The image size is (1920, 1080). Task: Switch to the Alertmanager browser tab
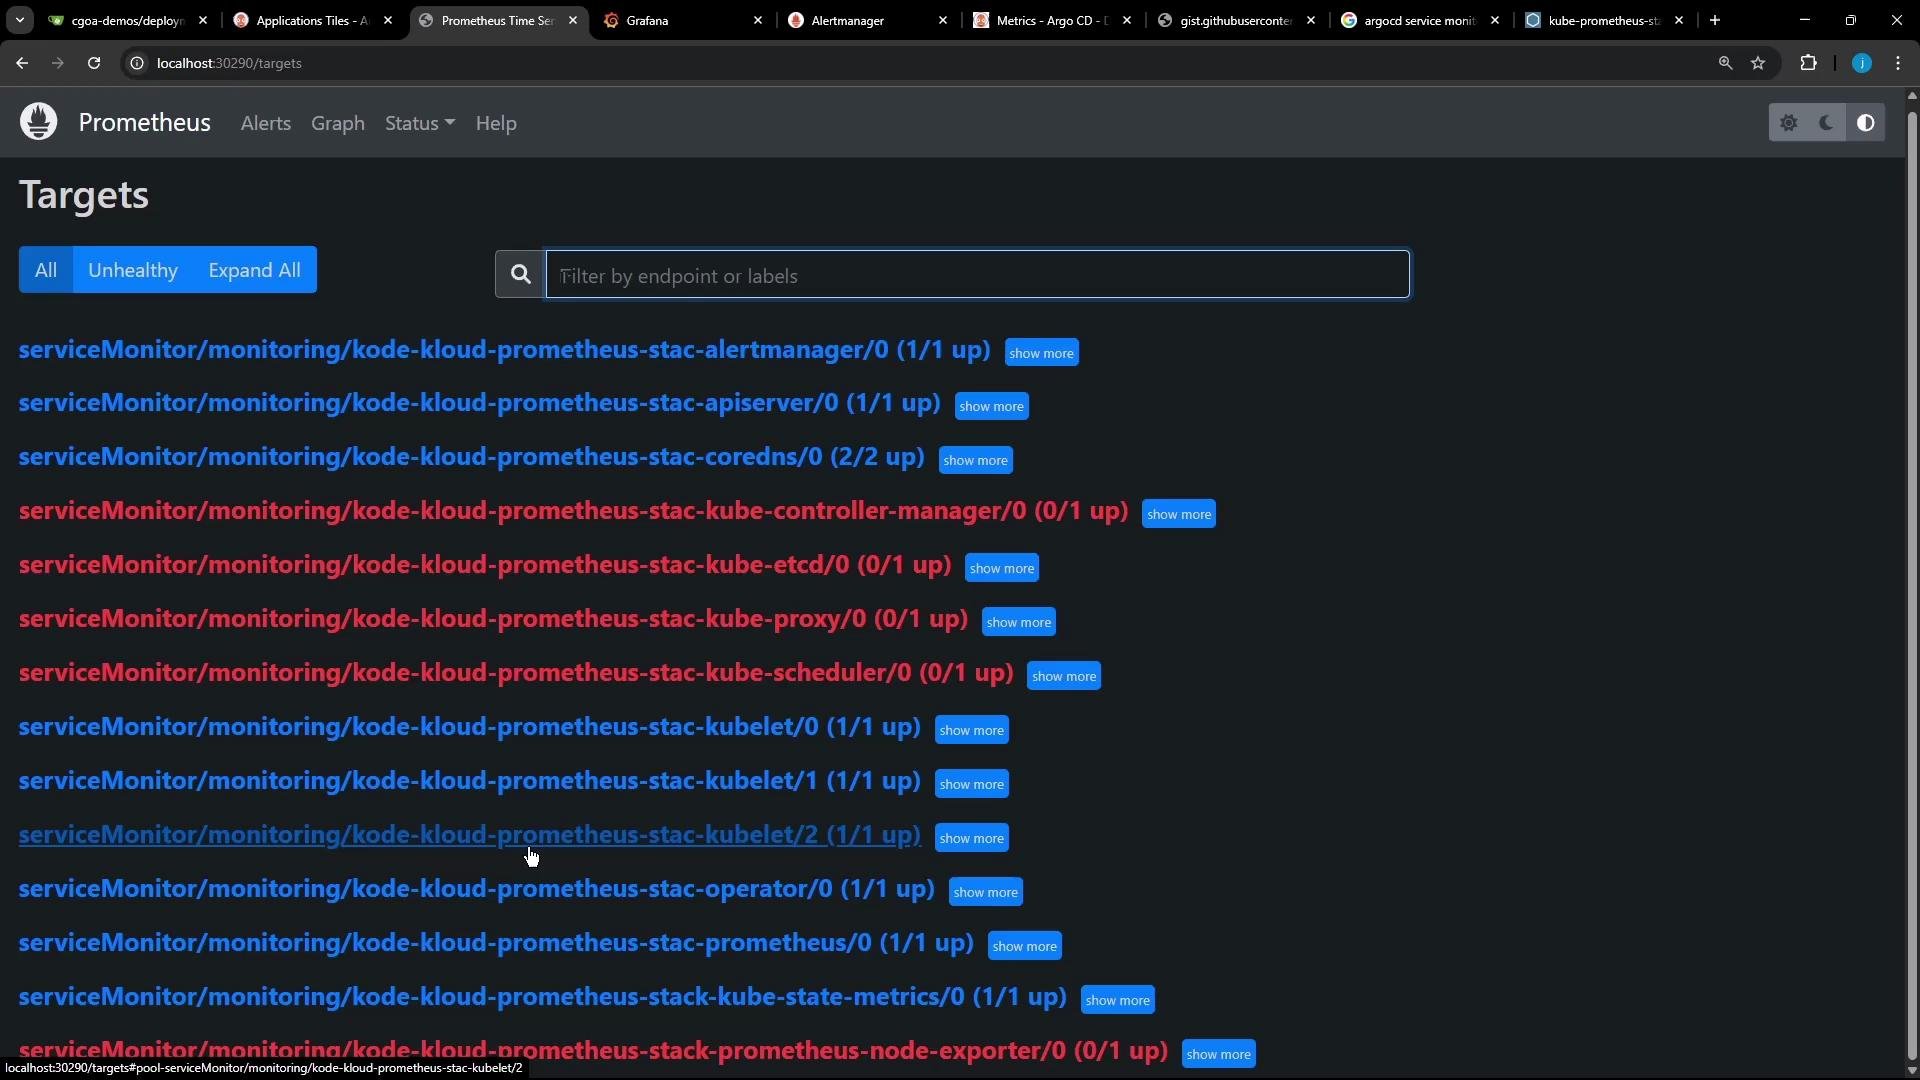[x=868, y=20]
